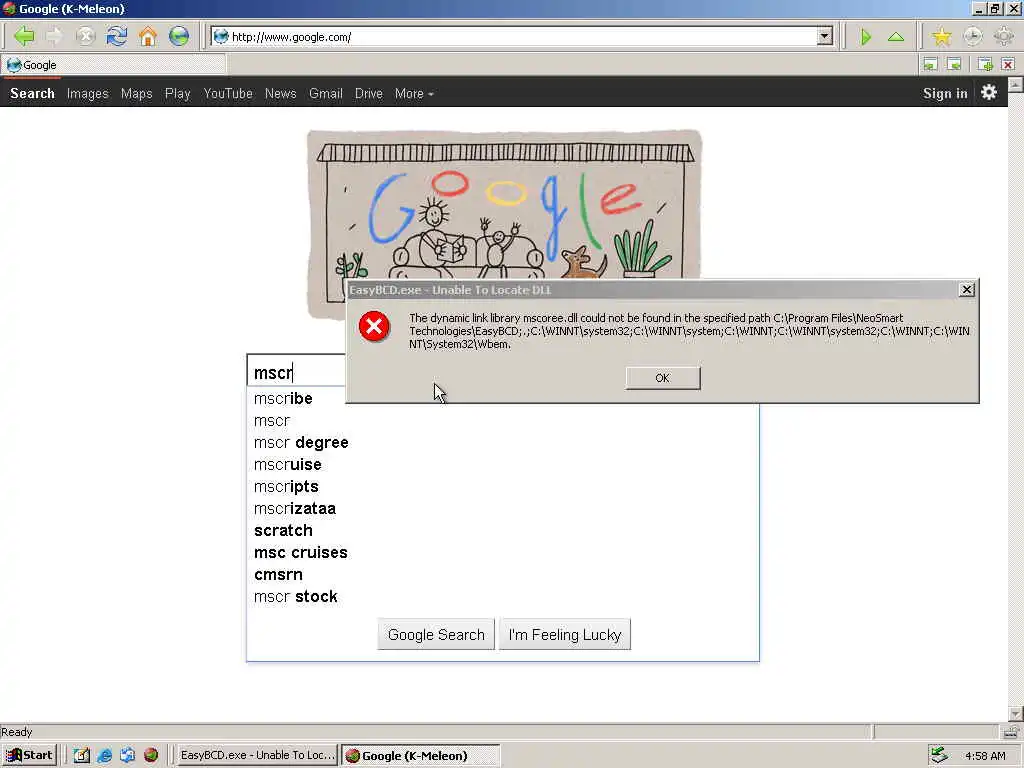
Task: Click the 4:58 AM system clock
Action: (985, 756)
